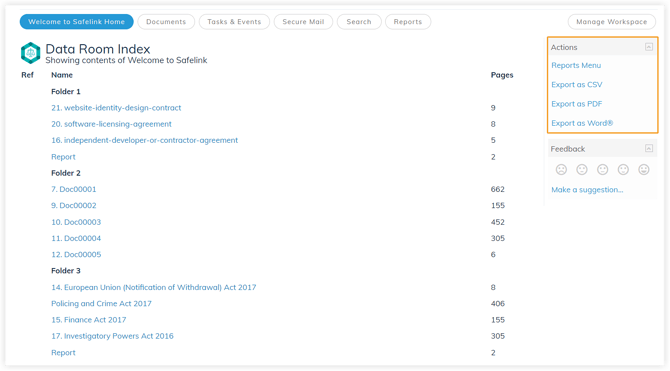
Task: Collapse the Actions panel
Action: tap(649, 47)
